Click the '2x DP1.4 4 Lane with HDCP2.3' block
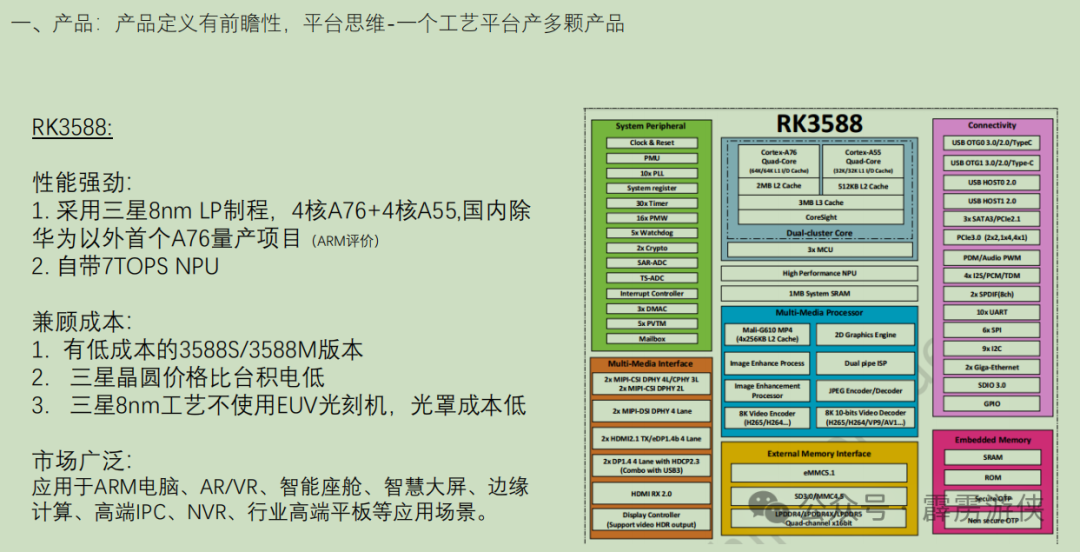This screenshot has height=552, width=1080. (651, 466)
